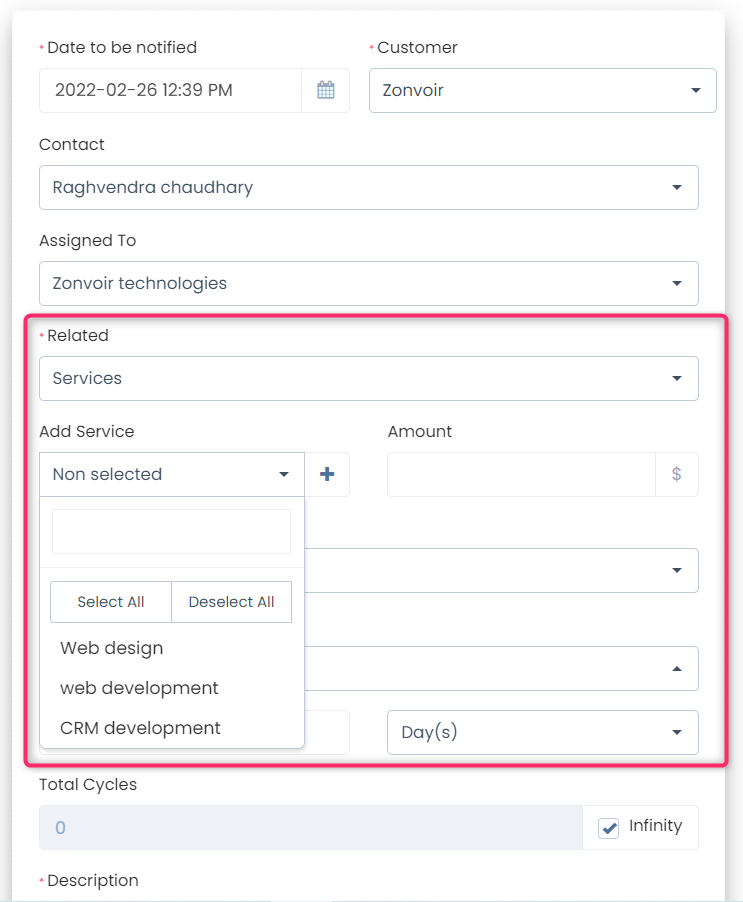Toggle the Infinity checkbox
This screenshot has height=902, width=743.
pyautogui.click(x=609, y=828)
